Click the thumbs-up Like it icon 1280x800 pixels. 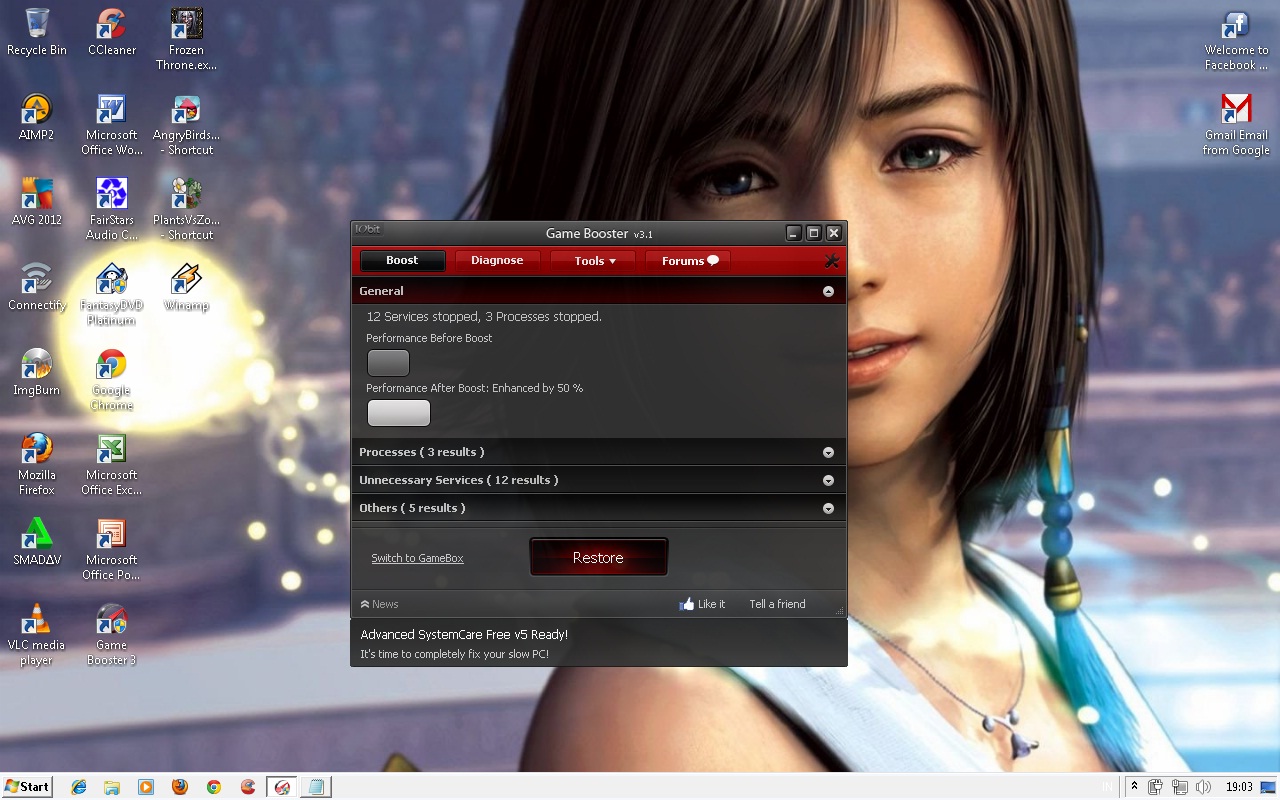coord(687,604)
